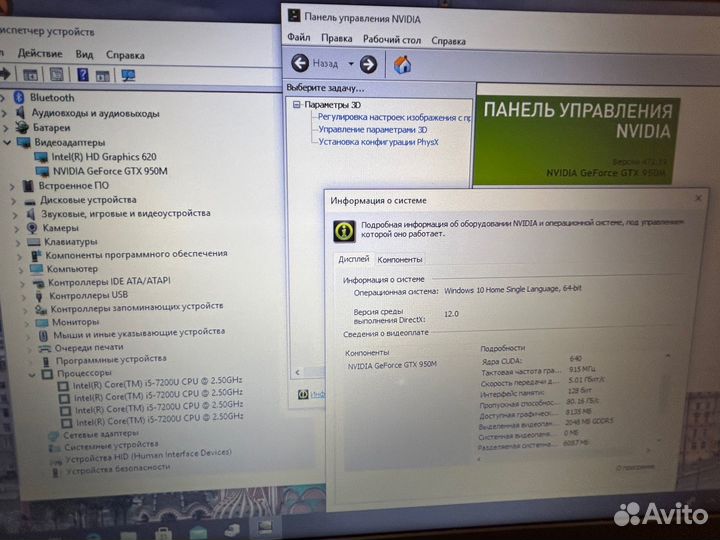Select NVIDIA GeForce GTX 950M in Компоненты list
Screen dimensions: 720x540
click(x=392, y=365)
